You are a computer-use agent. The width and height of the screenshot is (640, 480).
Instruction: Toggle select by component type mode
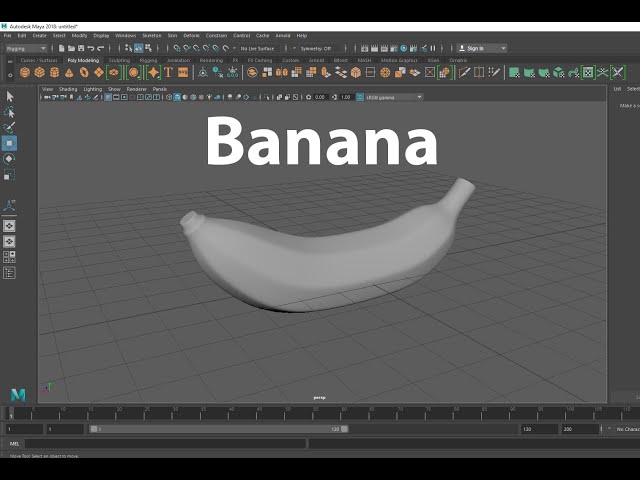click(x=149, y=48)
